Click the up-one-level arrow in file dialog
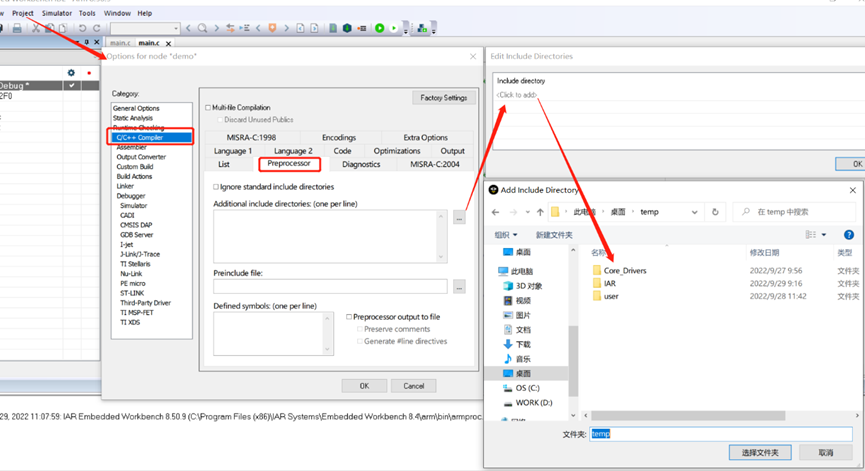The height and width of the screenshot is (471, 865). [540, 212]
